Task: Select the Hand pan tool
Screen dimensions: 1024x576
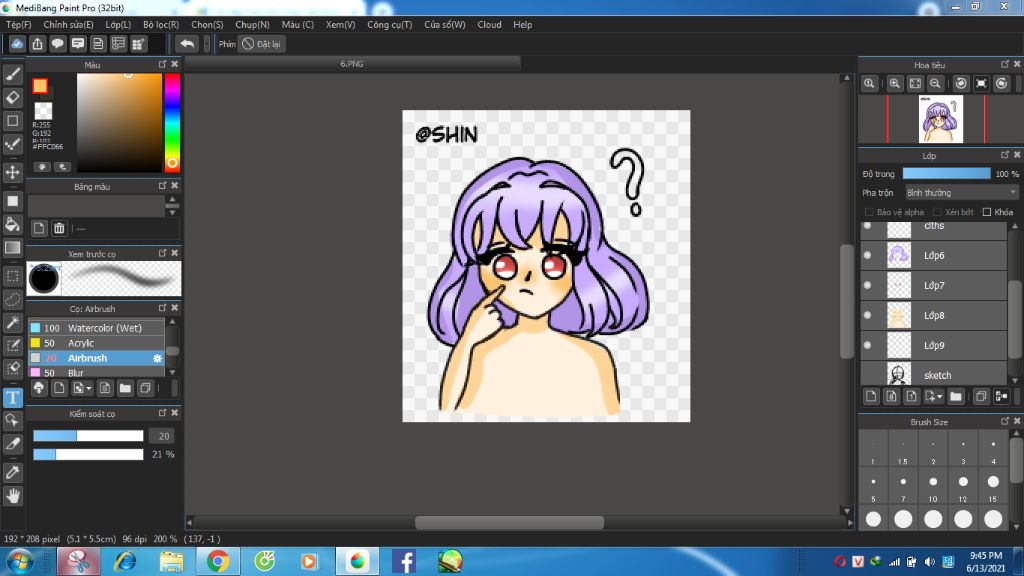Action: pos(12,496)
